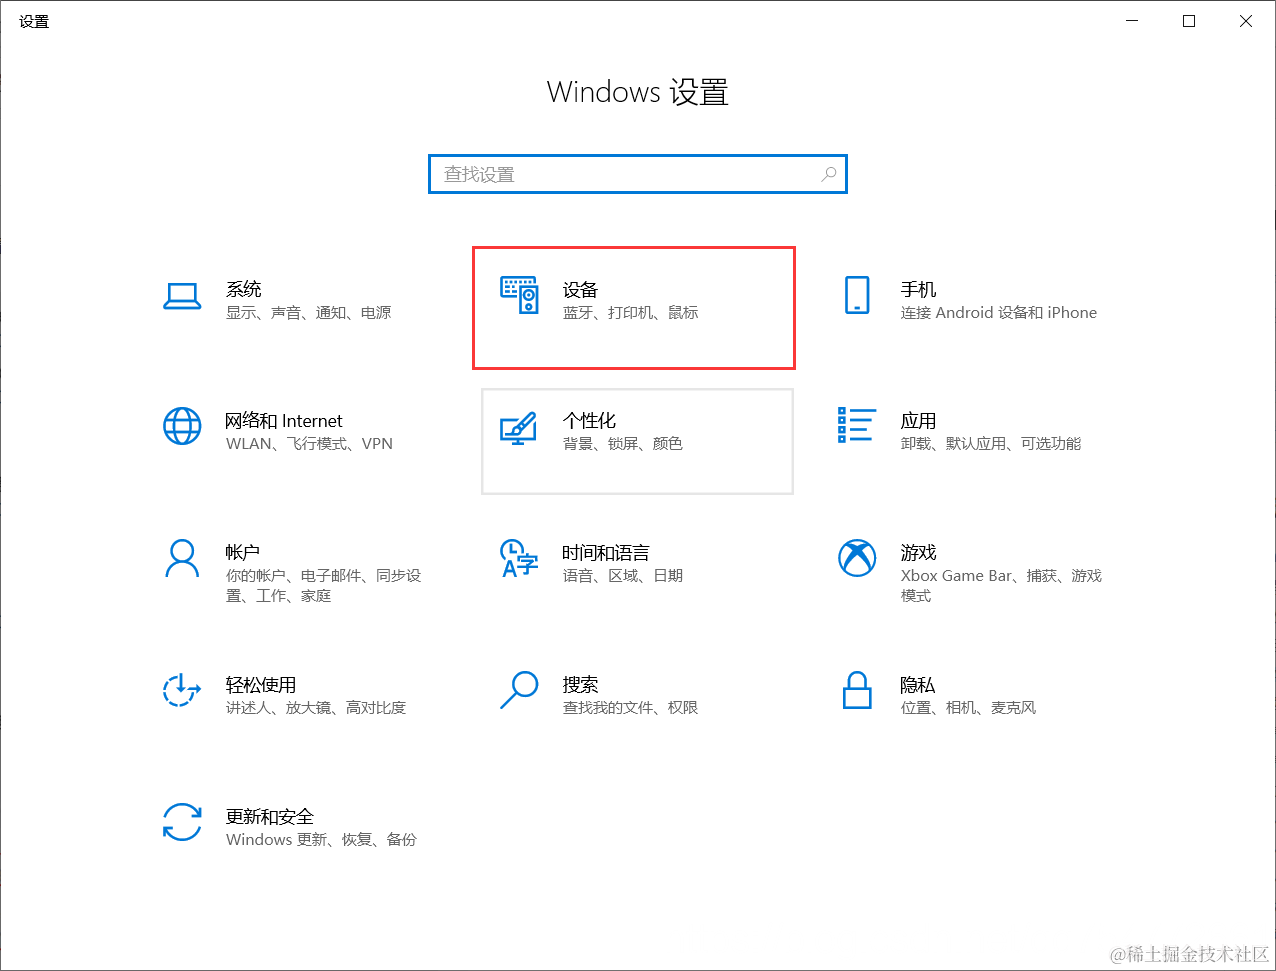The image size is (1276, 971).
Task: Click the text 查找我的文件、权限
Action: pyautogui.click(x=631, y=708)
